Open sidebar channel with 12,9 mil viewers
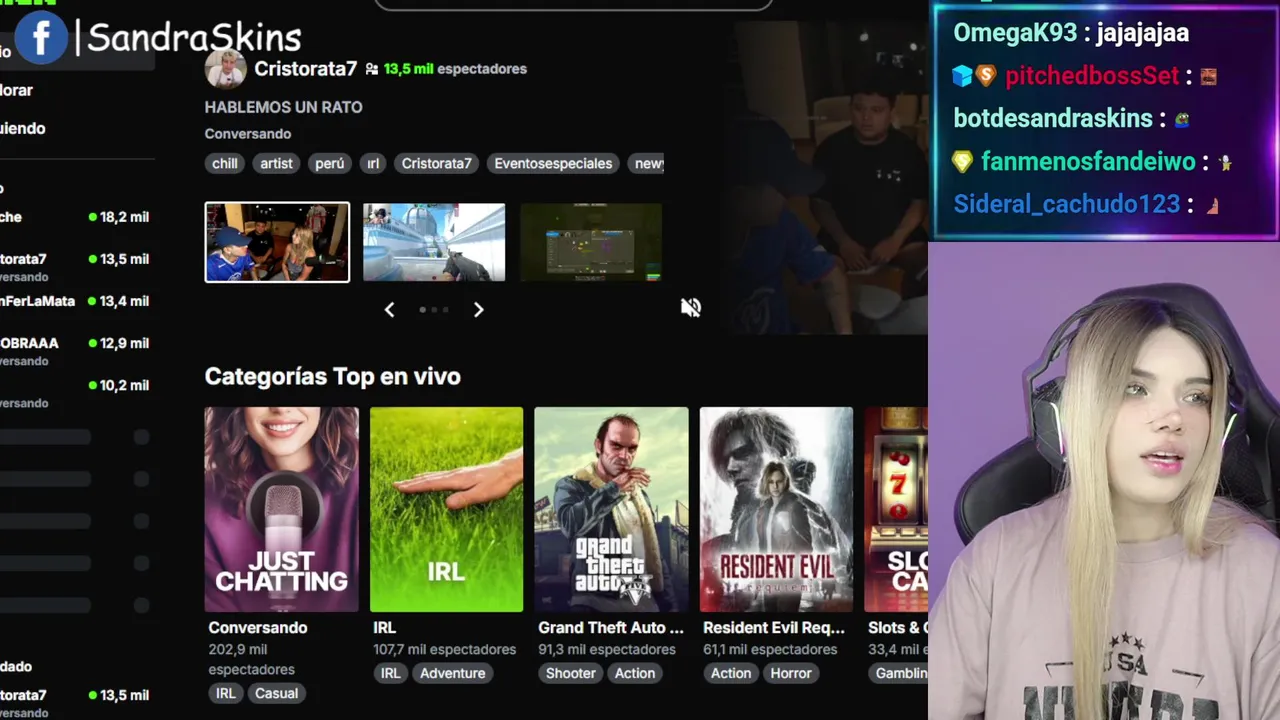 click(75, 351)
